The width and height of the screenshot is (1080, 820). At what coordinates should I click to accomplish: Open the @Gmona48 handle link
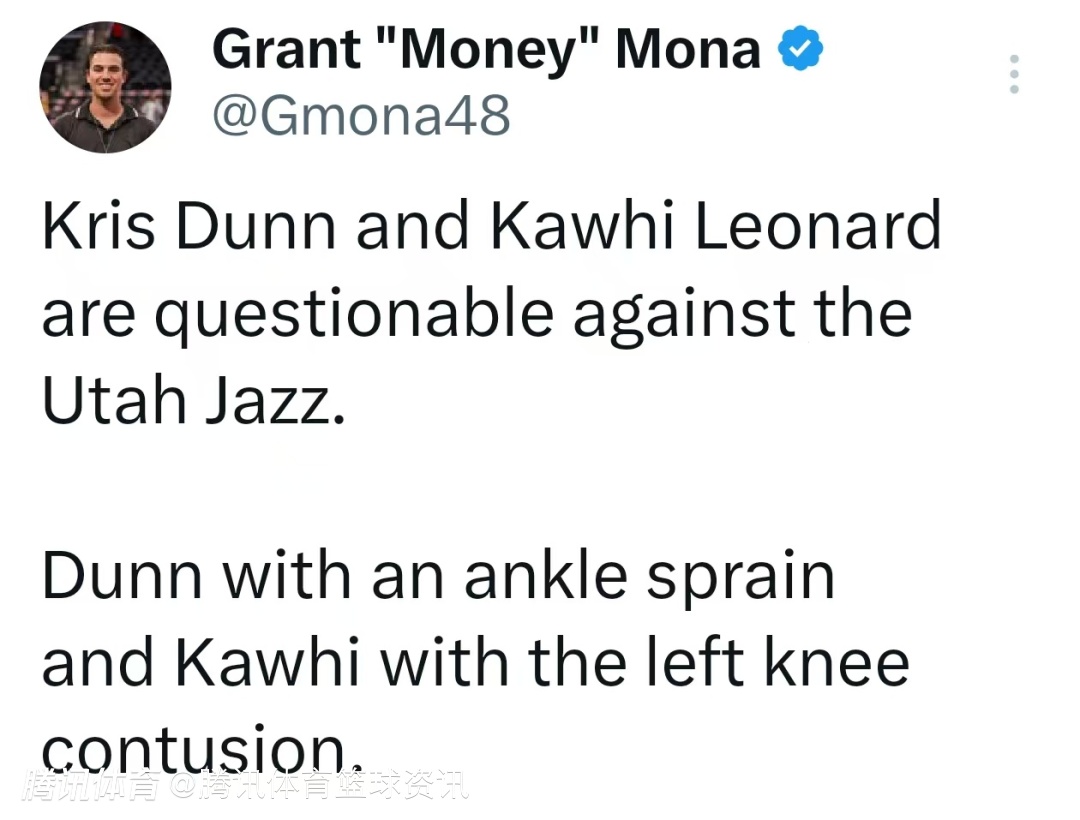[x=361, y=117]
